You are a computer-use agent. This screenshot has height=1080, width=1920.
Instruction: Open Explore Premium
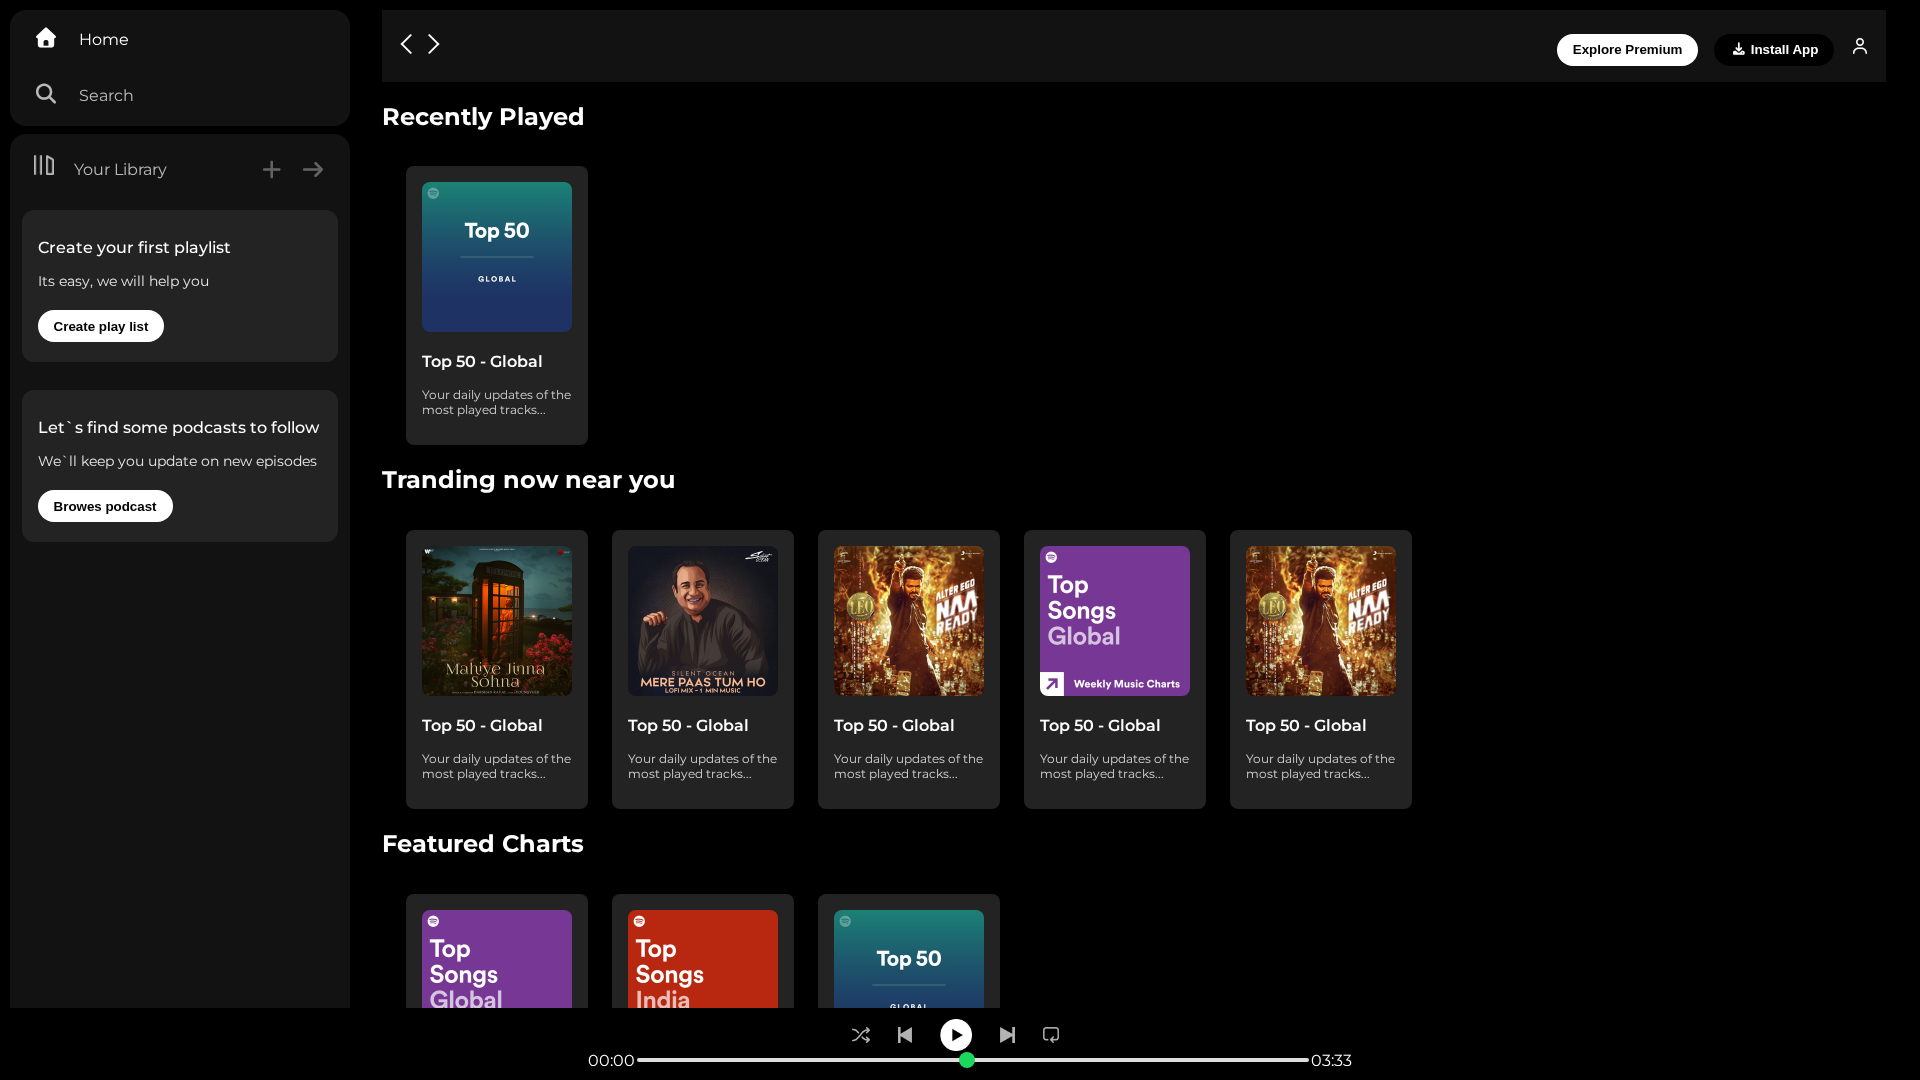point(1627,50)
